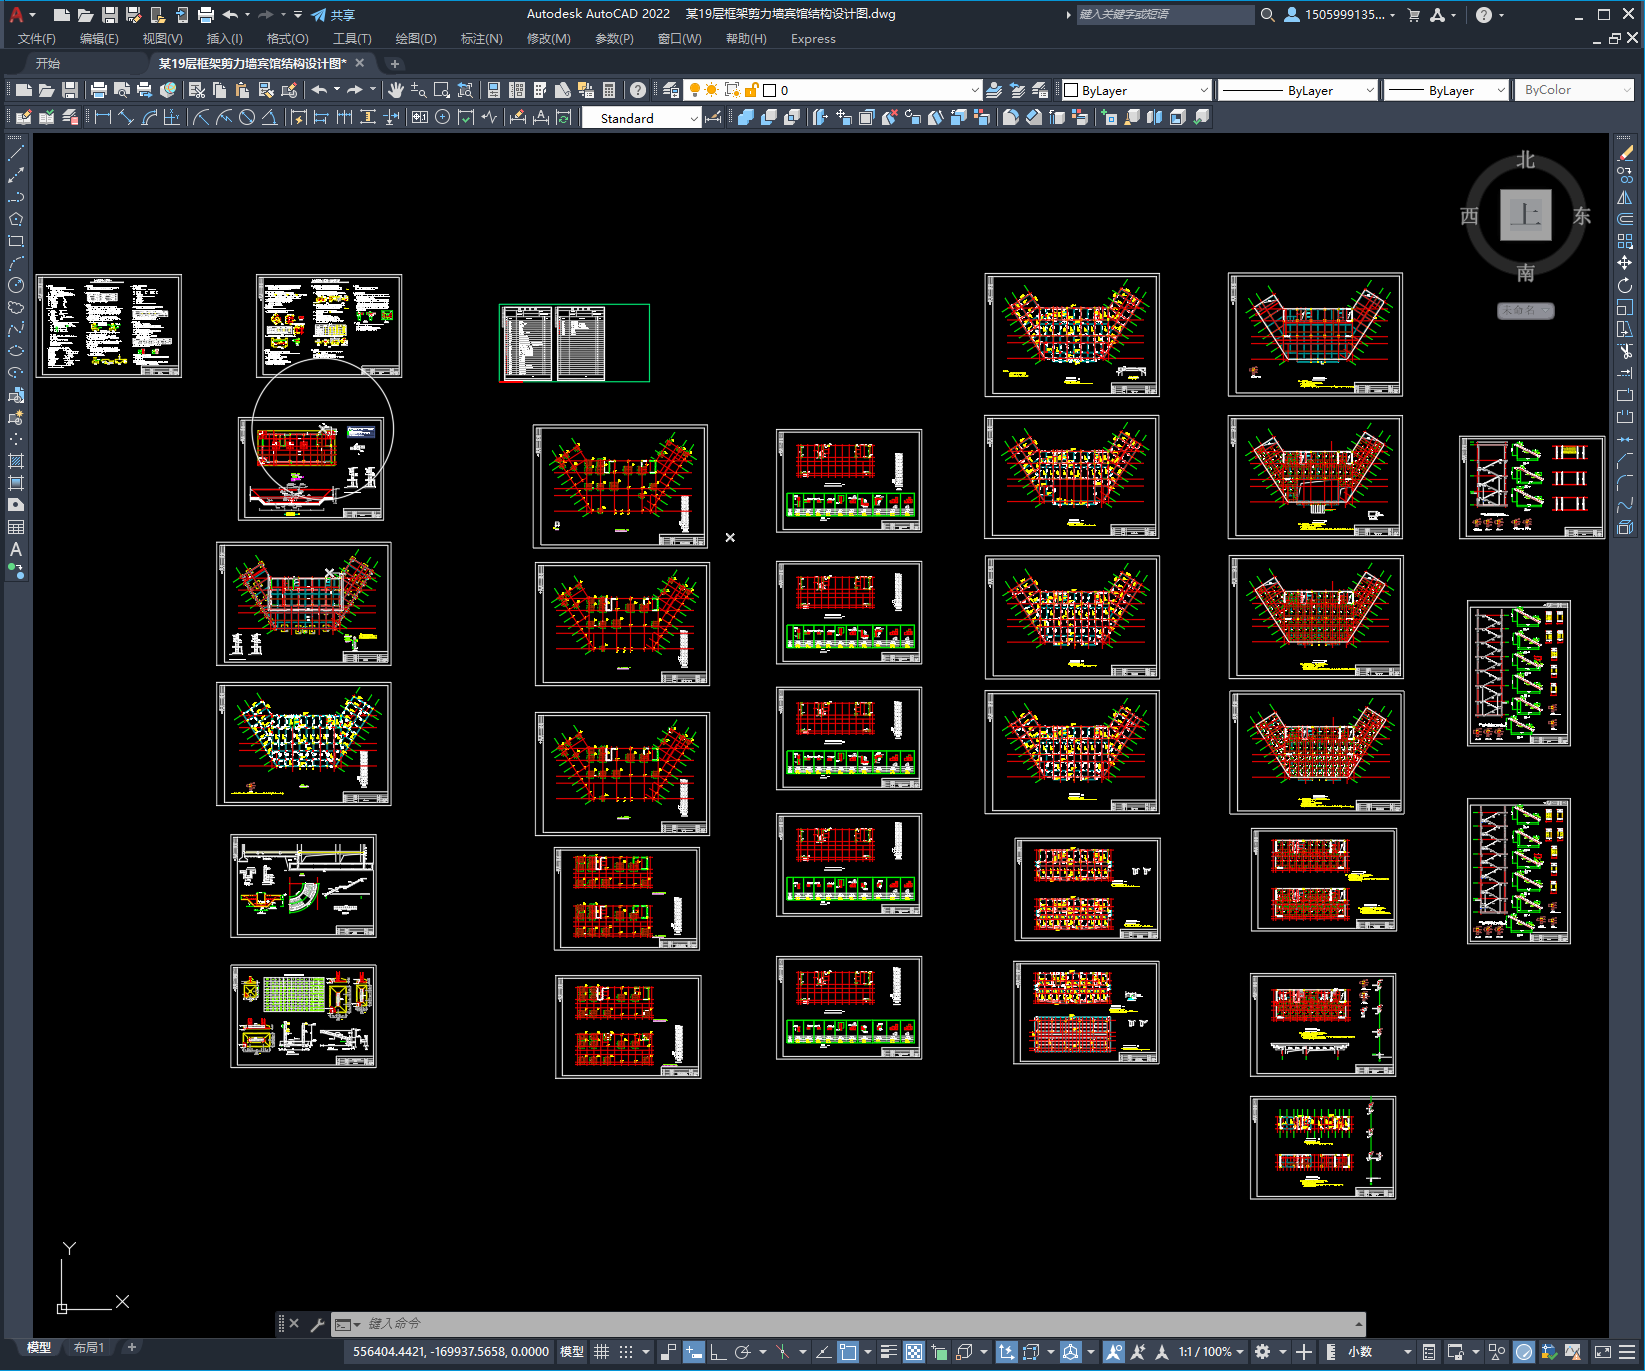Open the 标注(N) menu
The height and width of the screenshot is (1371, 1645).
pyautogui.click(x=481, y=39)
